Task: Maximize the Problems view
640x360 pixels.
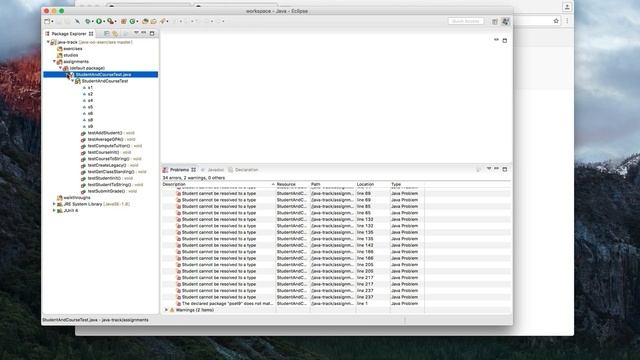Action: (x=504, y=169)
